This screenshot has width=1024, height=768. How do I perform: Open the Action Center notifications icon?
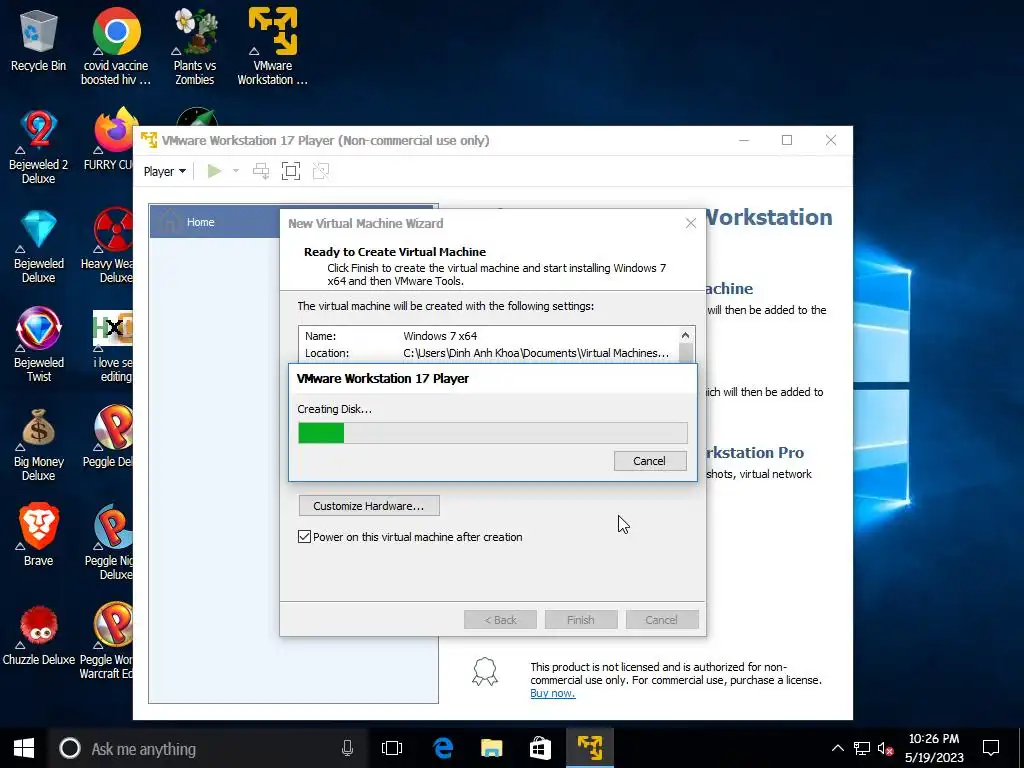click(991, 748)
